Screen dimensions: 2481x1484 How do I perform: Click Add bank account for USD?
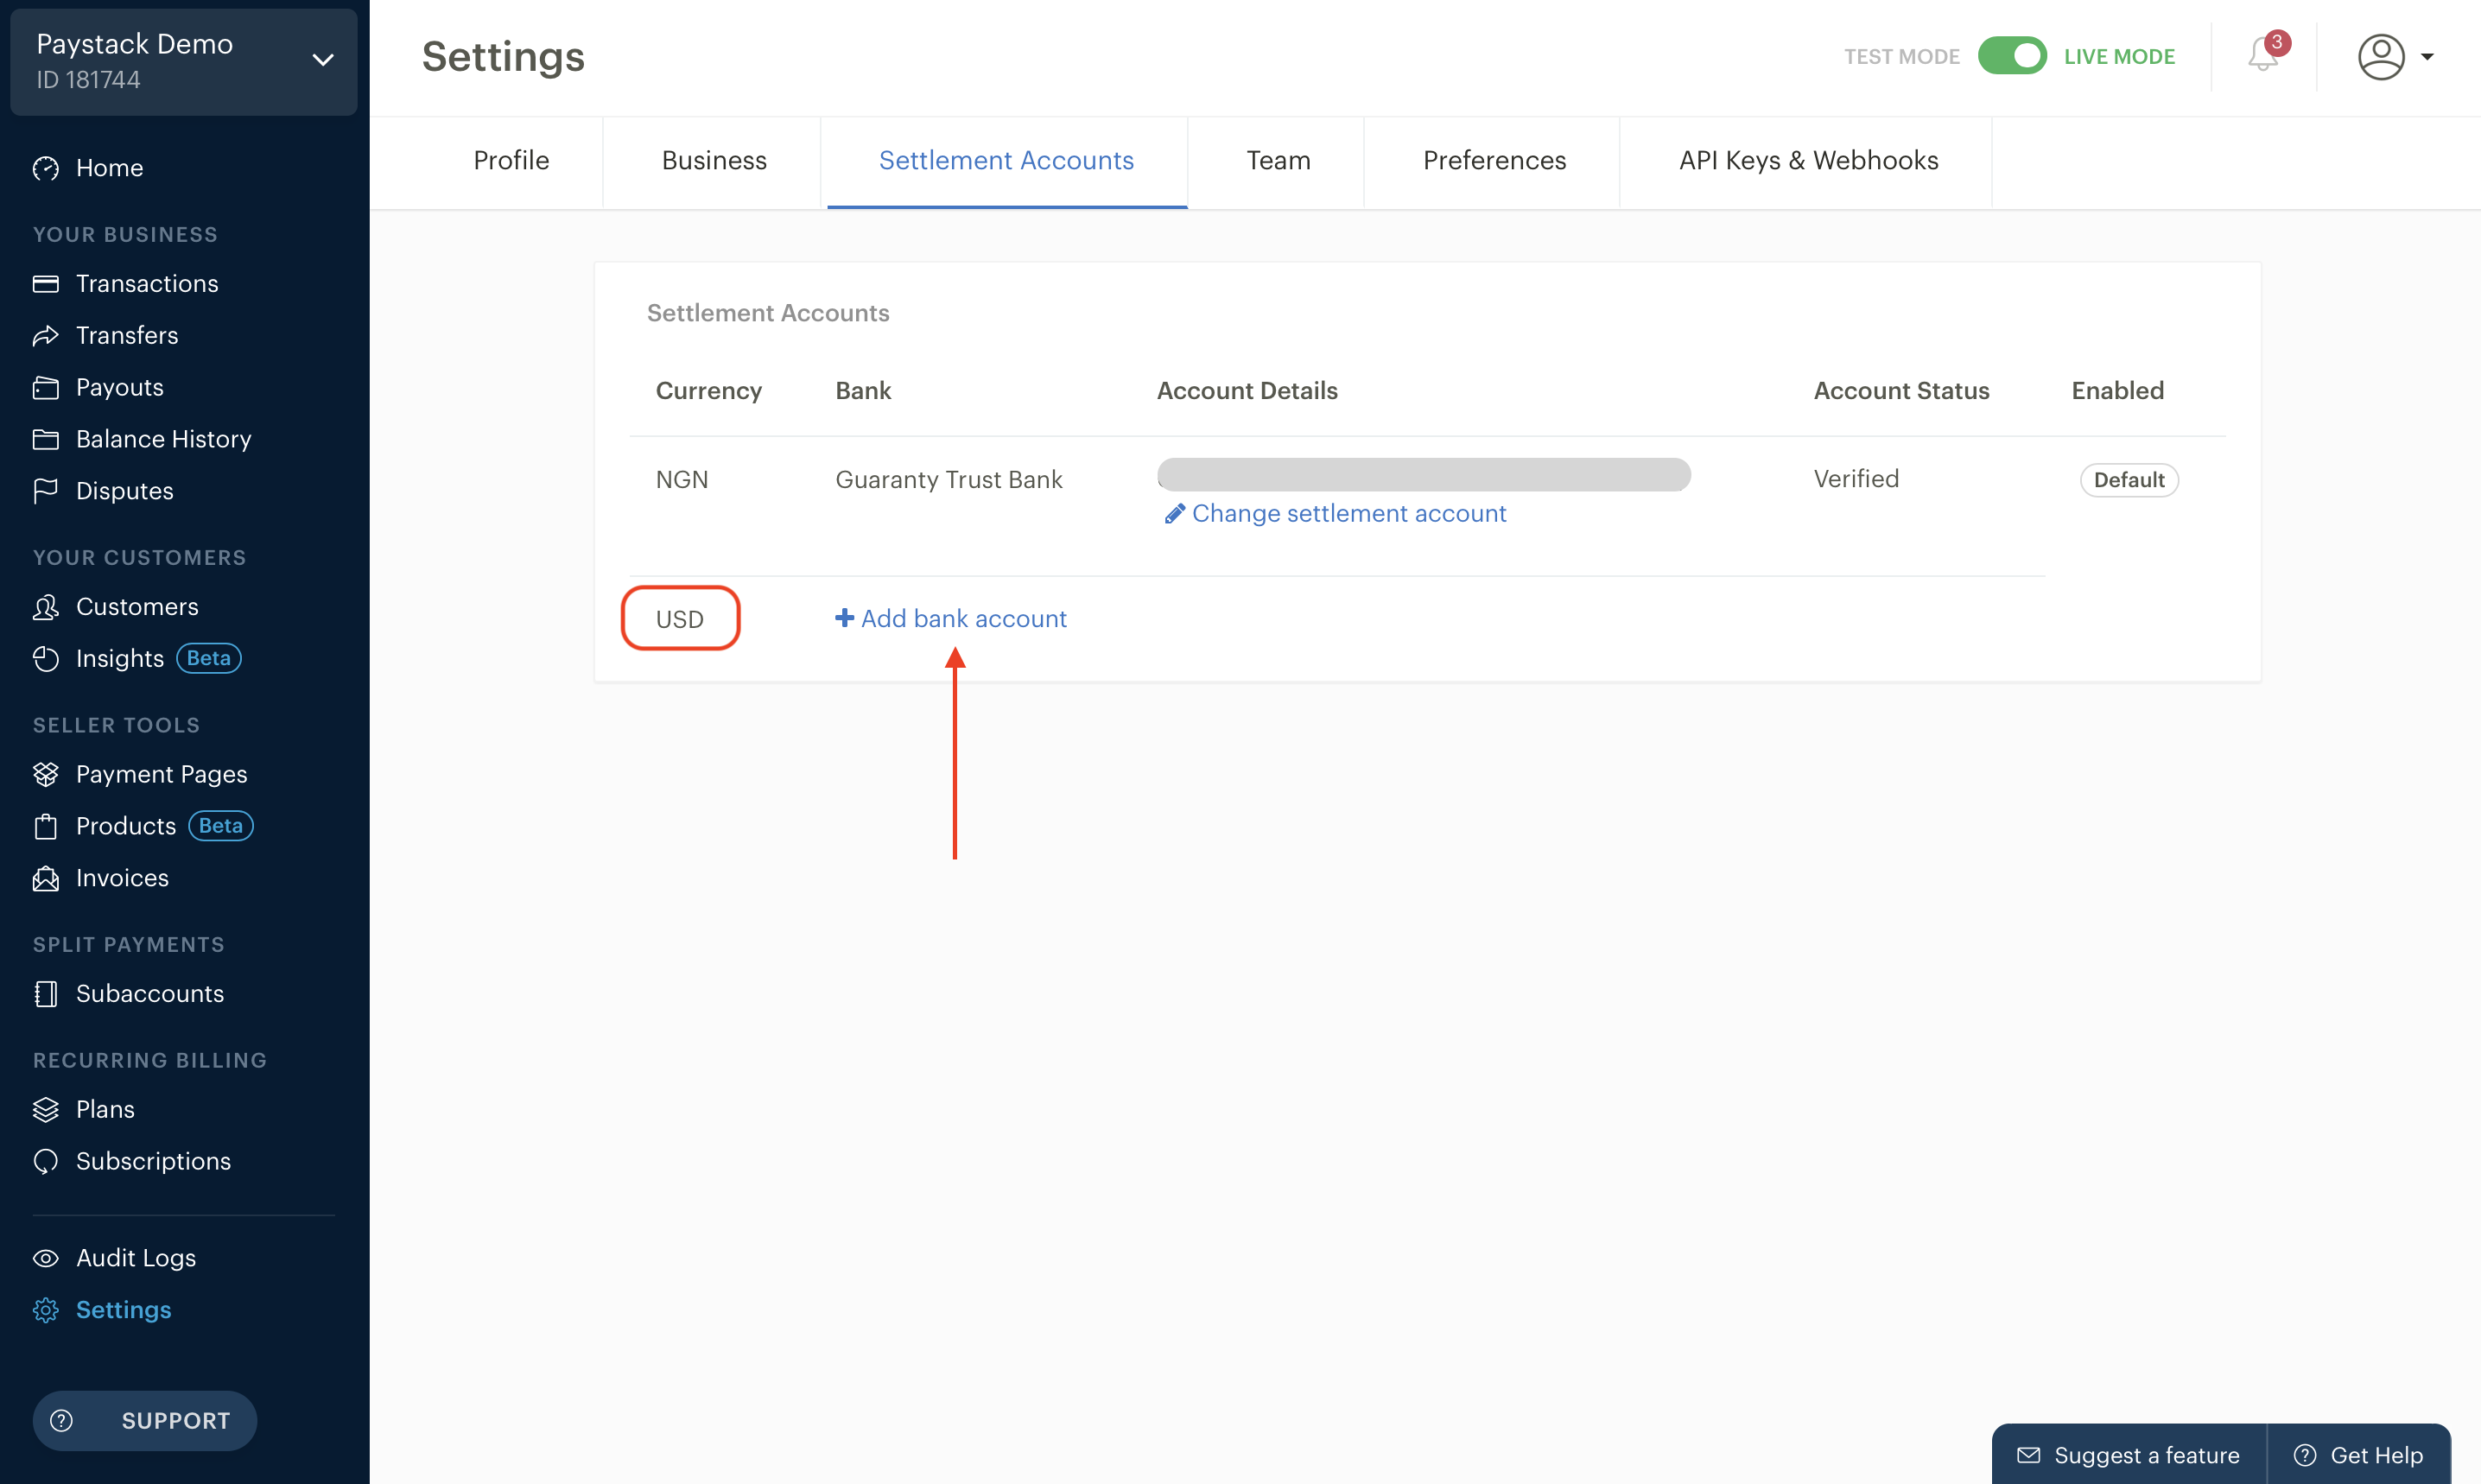pyautogui.click(x=950, y=617)
